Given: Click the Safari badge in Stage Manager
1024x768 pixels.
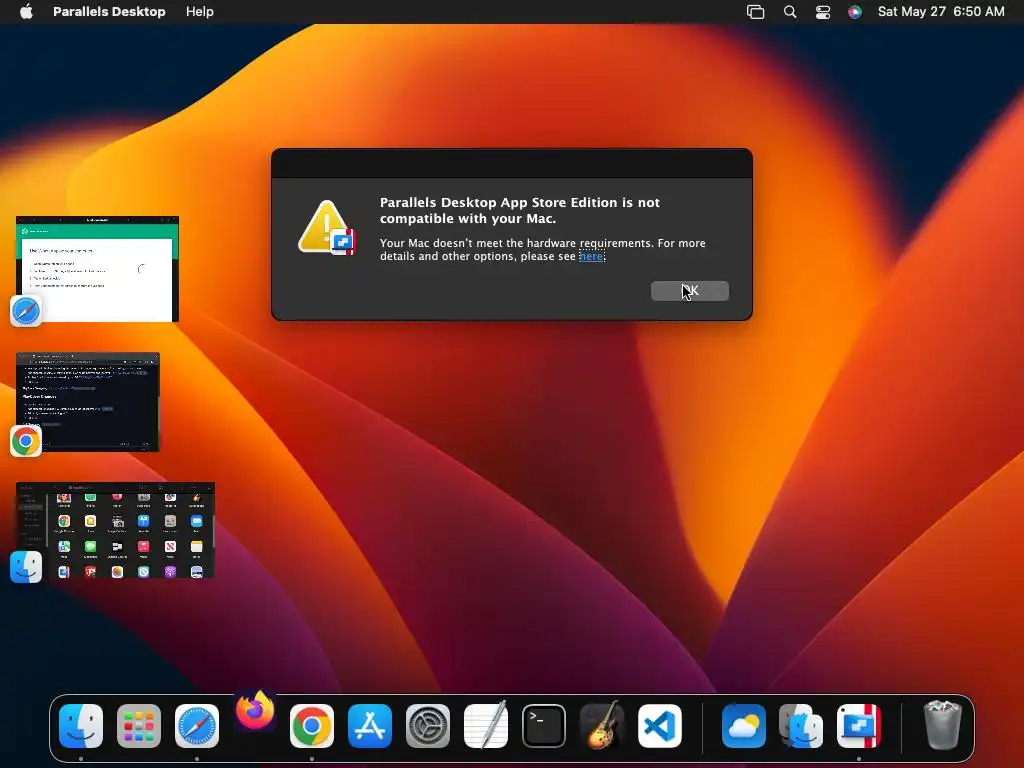Looking at the screenshot, I should pos(26,311).
